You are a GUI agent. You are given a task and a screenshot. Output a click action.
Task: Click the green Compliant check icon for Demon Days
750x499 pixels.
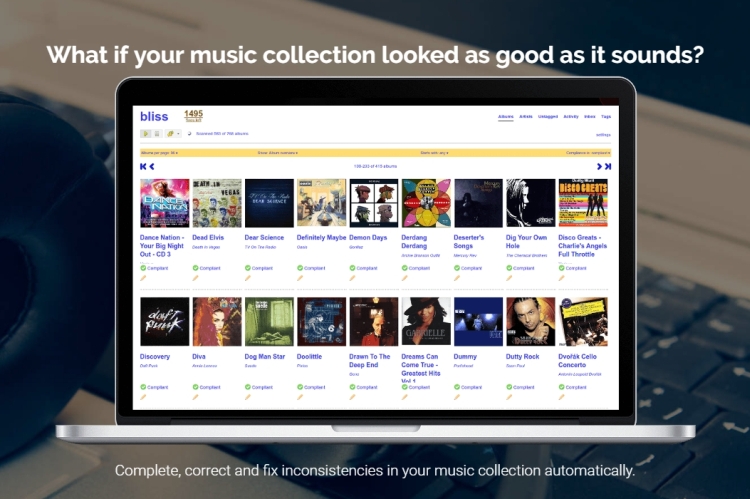353,268
